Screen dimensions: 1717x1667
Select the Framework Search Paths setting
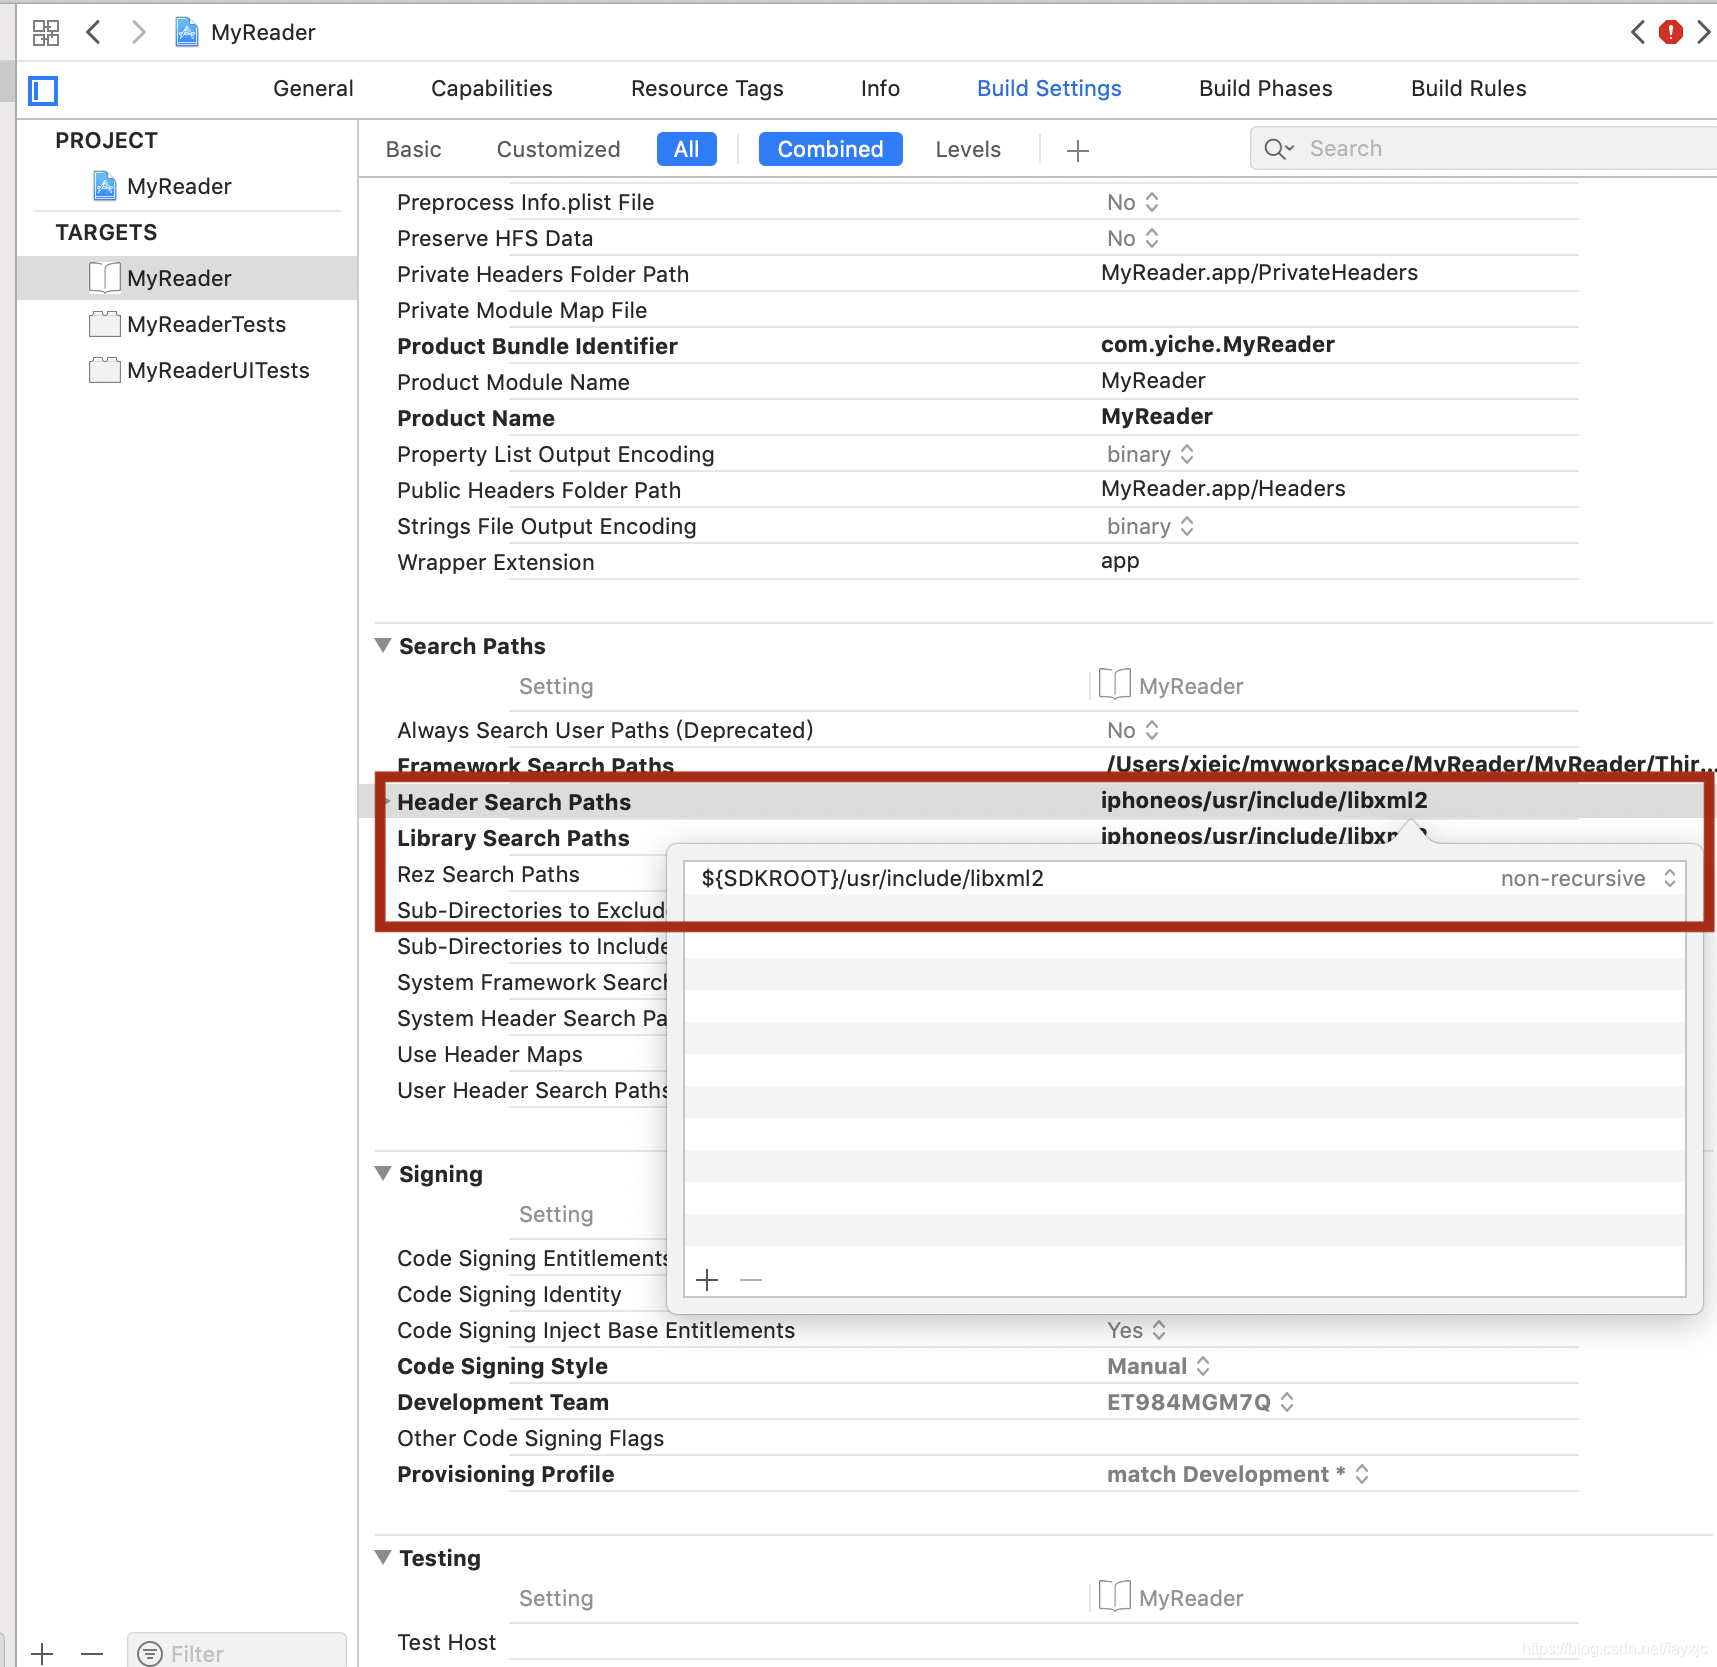(x=535, y=768)
